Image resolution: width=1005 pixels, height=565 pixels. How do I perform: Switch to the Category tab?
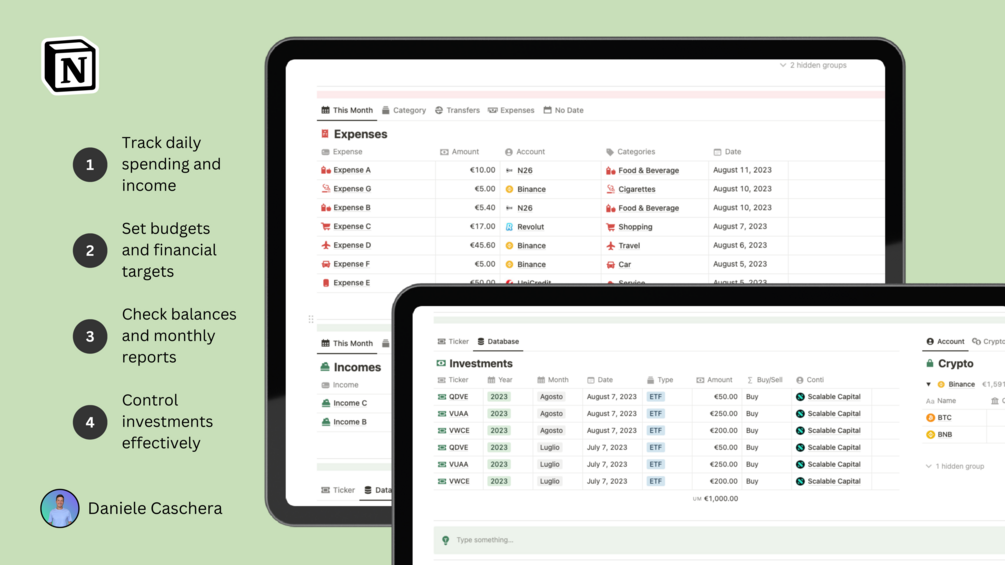[404, 110]
